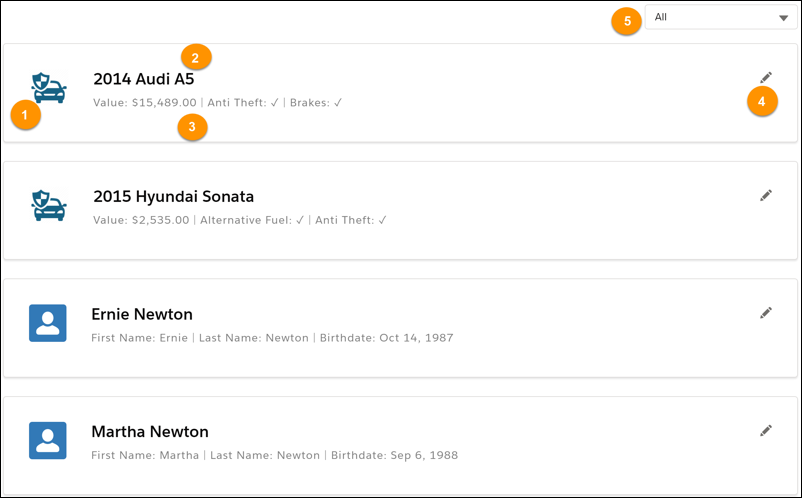Open Ernie Newton's name link

click(x=142, y=314)
